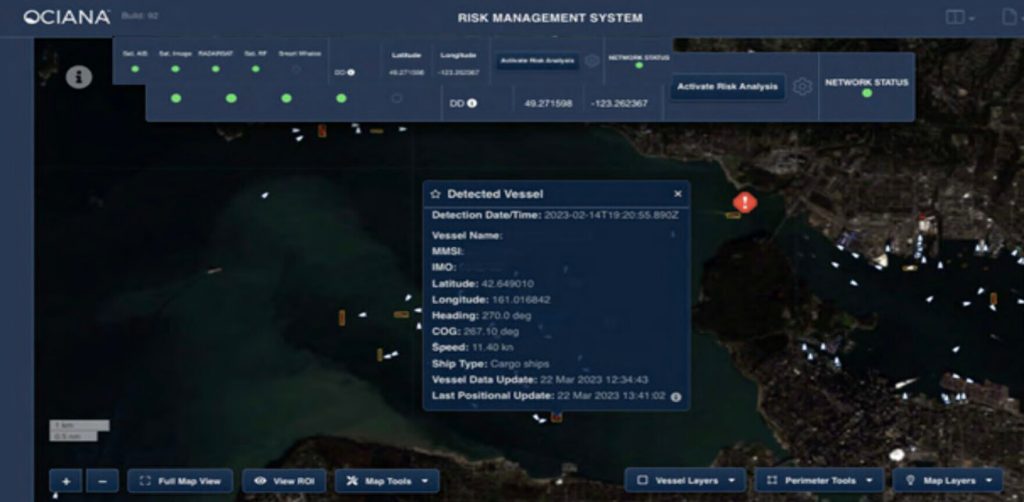
Task: Switch to Full Map View
Action: coord(181,481)
